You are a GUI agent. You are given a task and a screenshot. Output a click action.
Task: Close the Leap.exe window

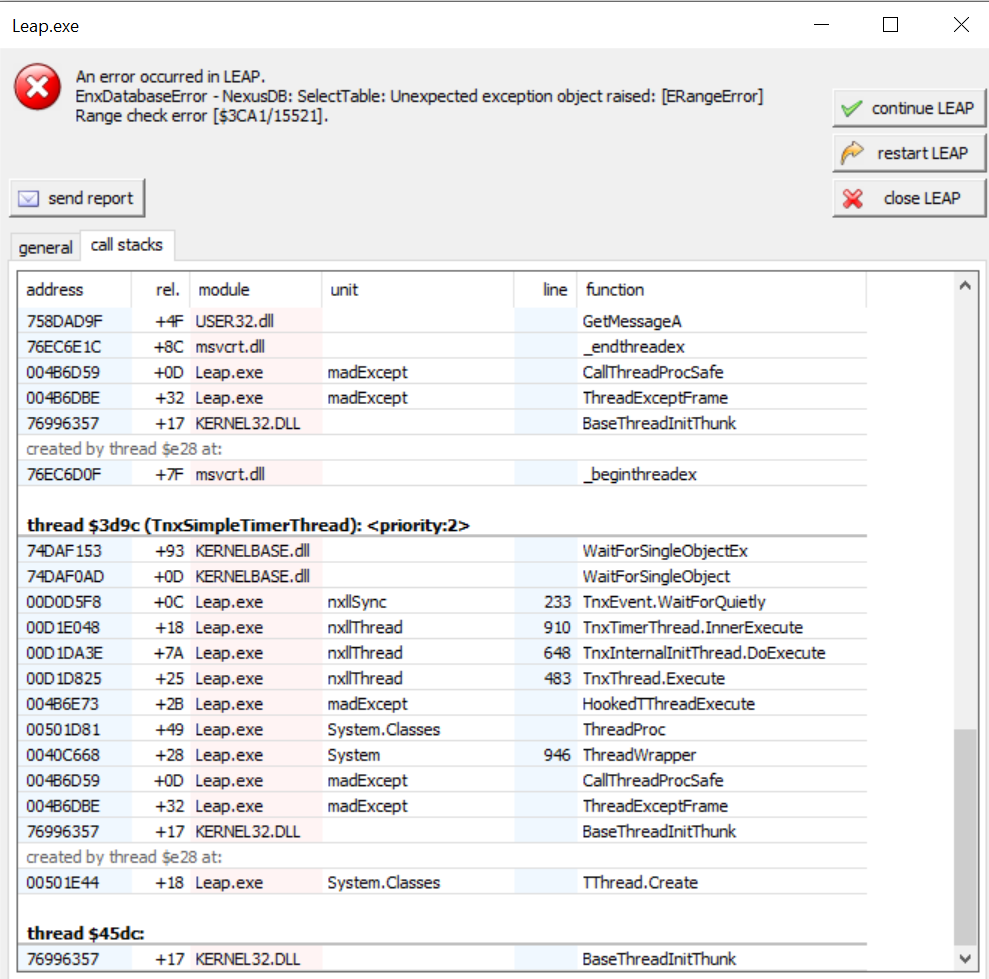pyautogui.click(x=961, y=25)
